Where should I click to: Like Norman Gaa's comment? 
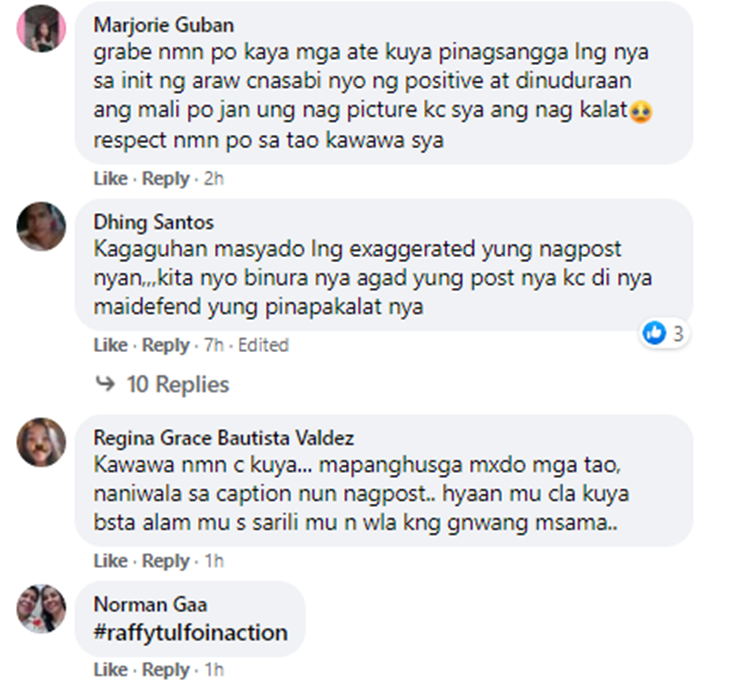point(110,669)
